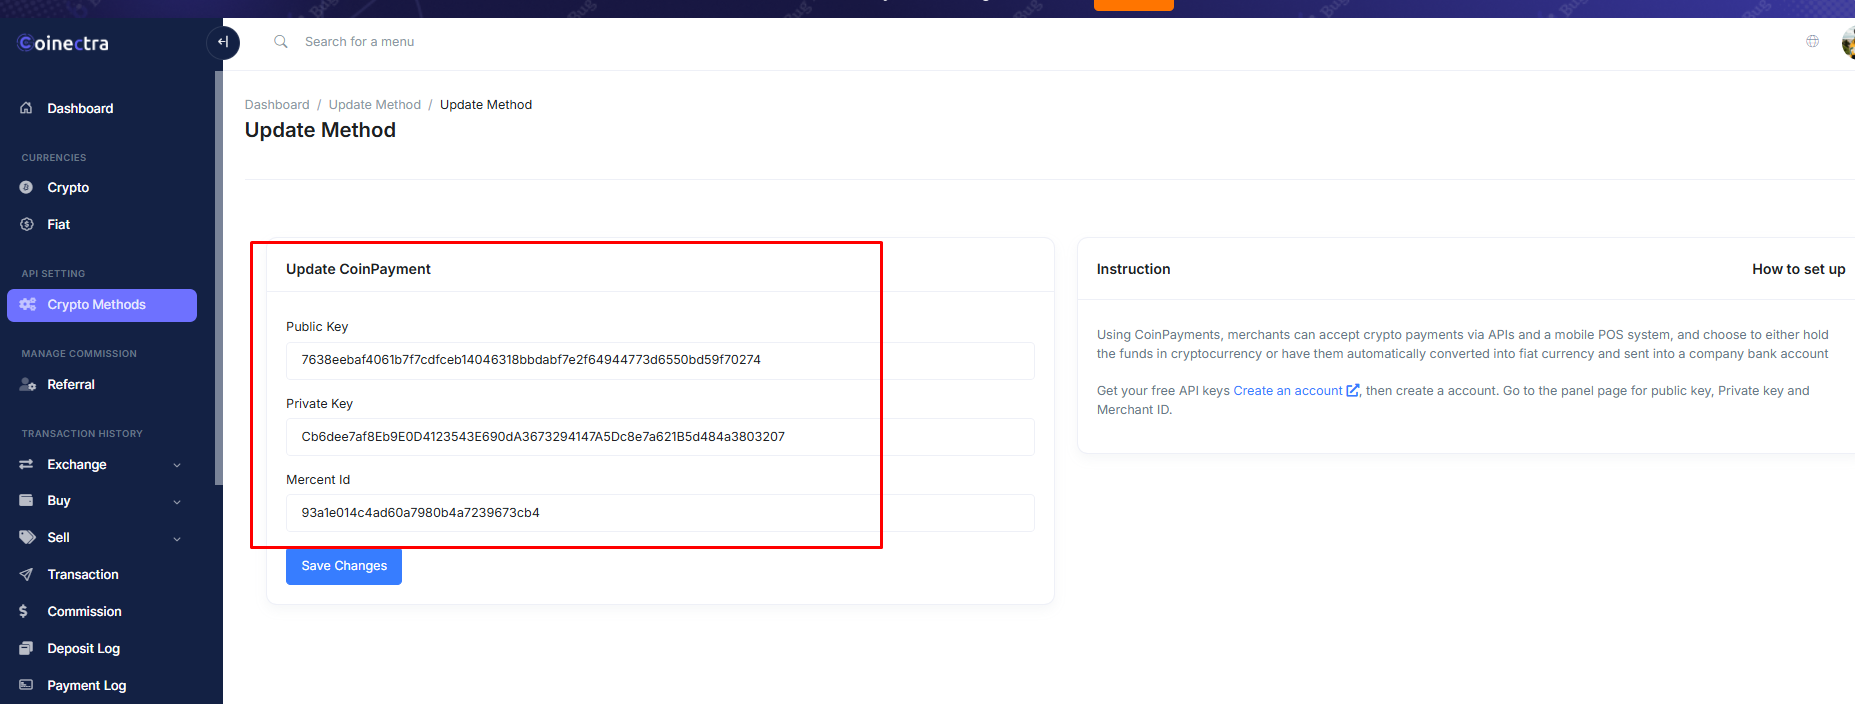Click the API SETTING section header
The image size is (1855, 704).
pyautogui.click(x=53, y=274)
